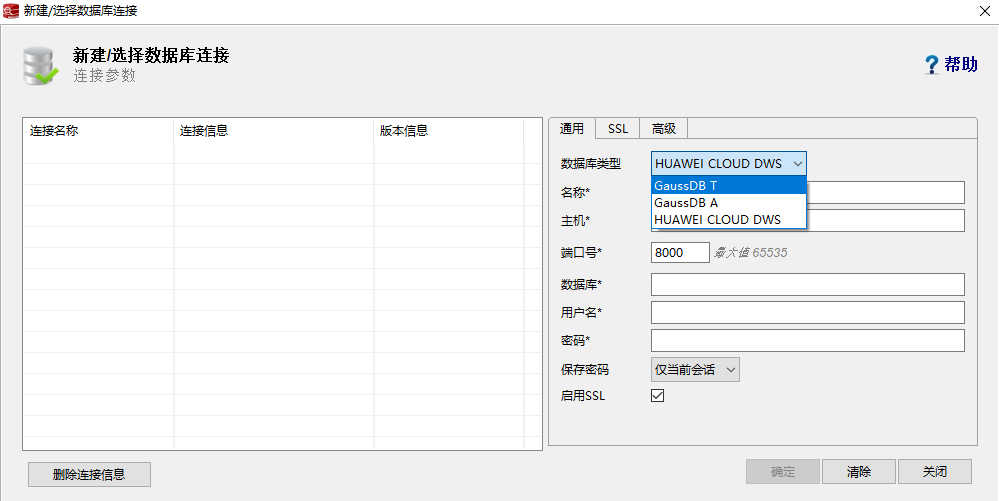Expand the 数据库类型 dropdown arrow
This screenshot has width=999, height=501.
click(797, 163)
